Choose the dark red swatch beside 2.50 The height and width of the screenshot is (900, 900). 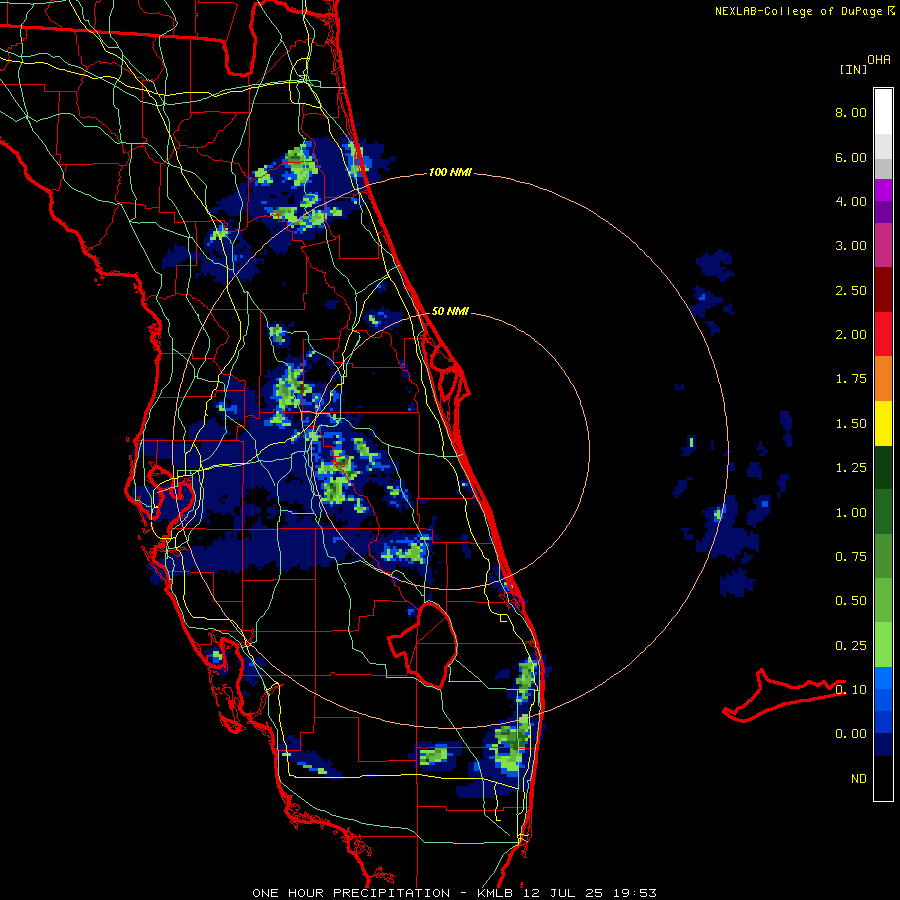(883, 290)
